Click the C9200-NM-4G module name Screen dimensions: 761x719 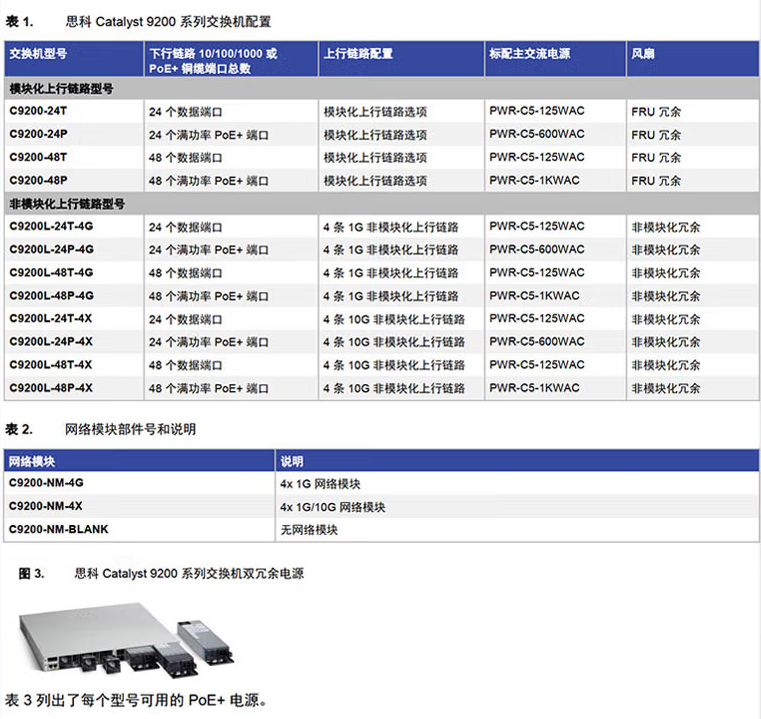click(x=45, y=483)
